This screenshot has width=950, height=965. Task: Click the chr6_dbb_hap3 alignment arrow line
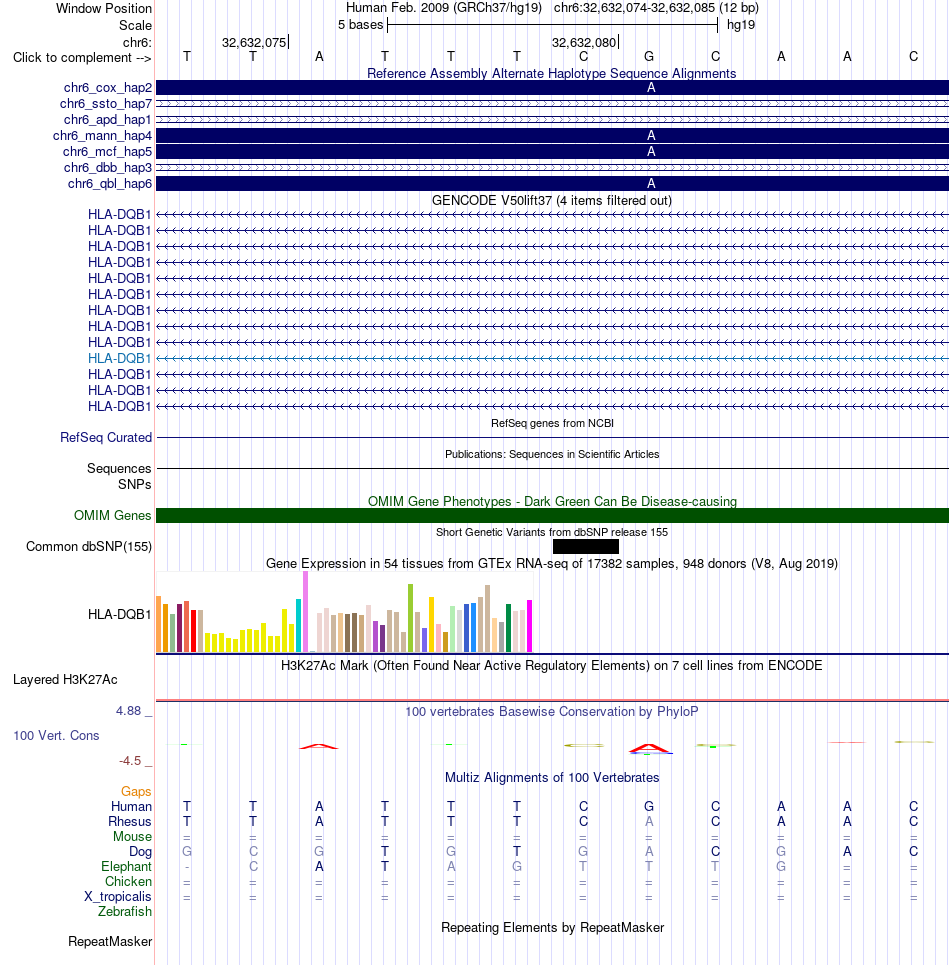[x=552, y=167]
